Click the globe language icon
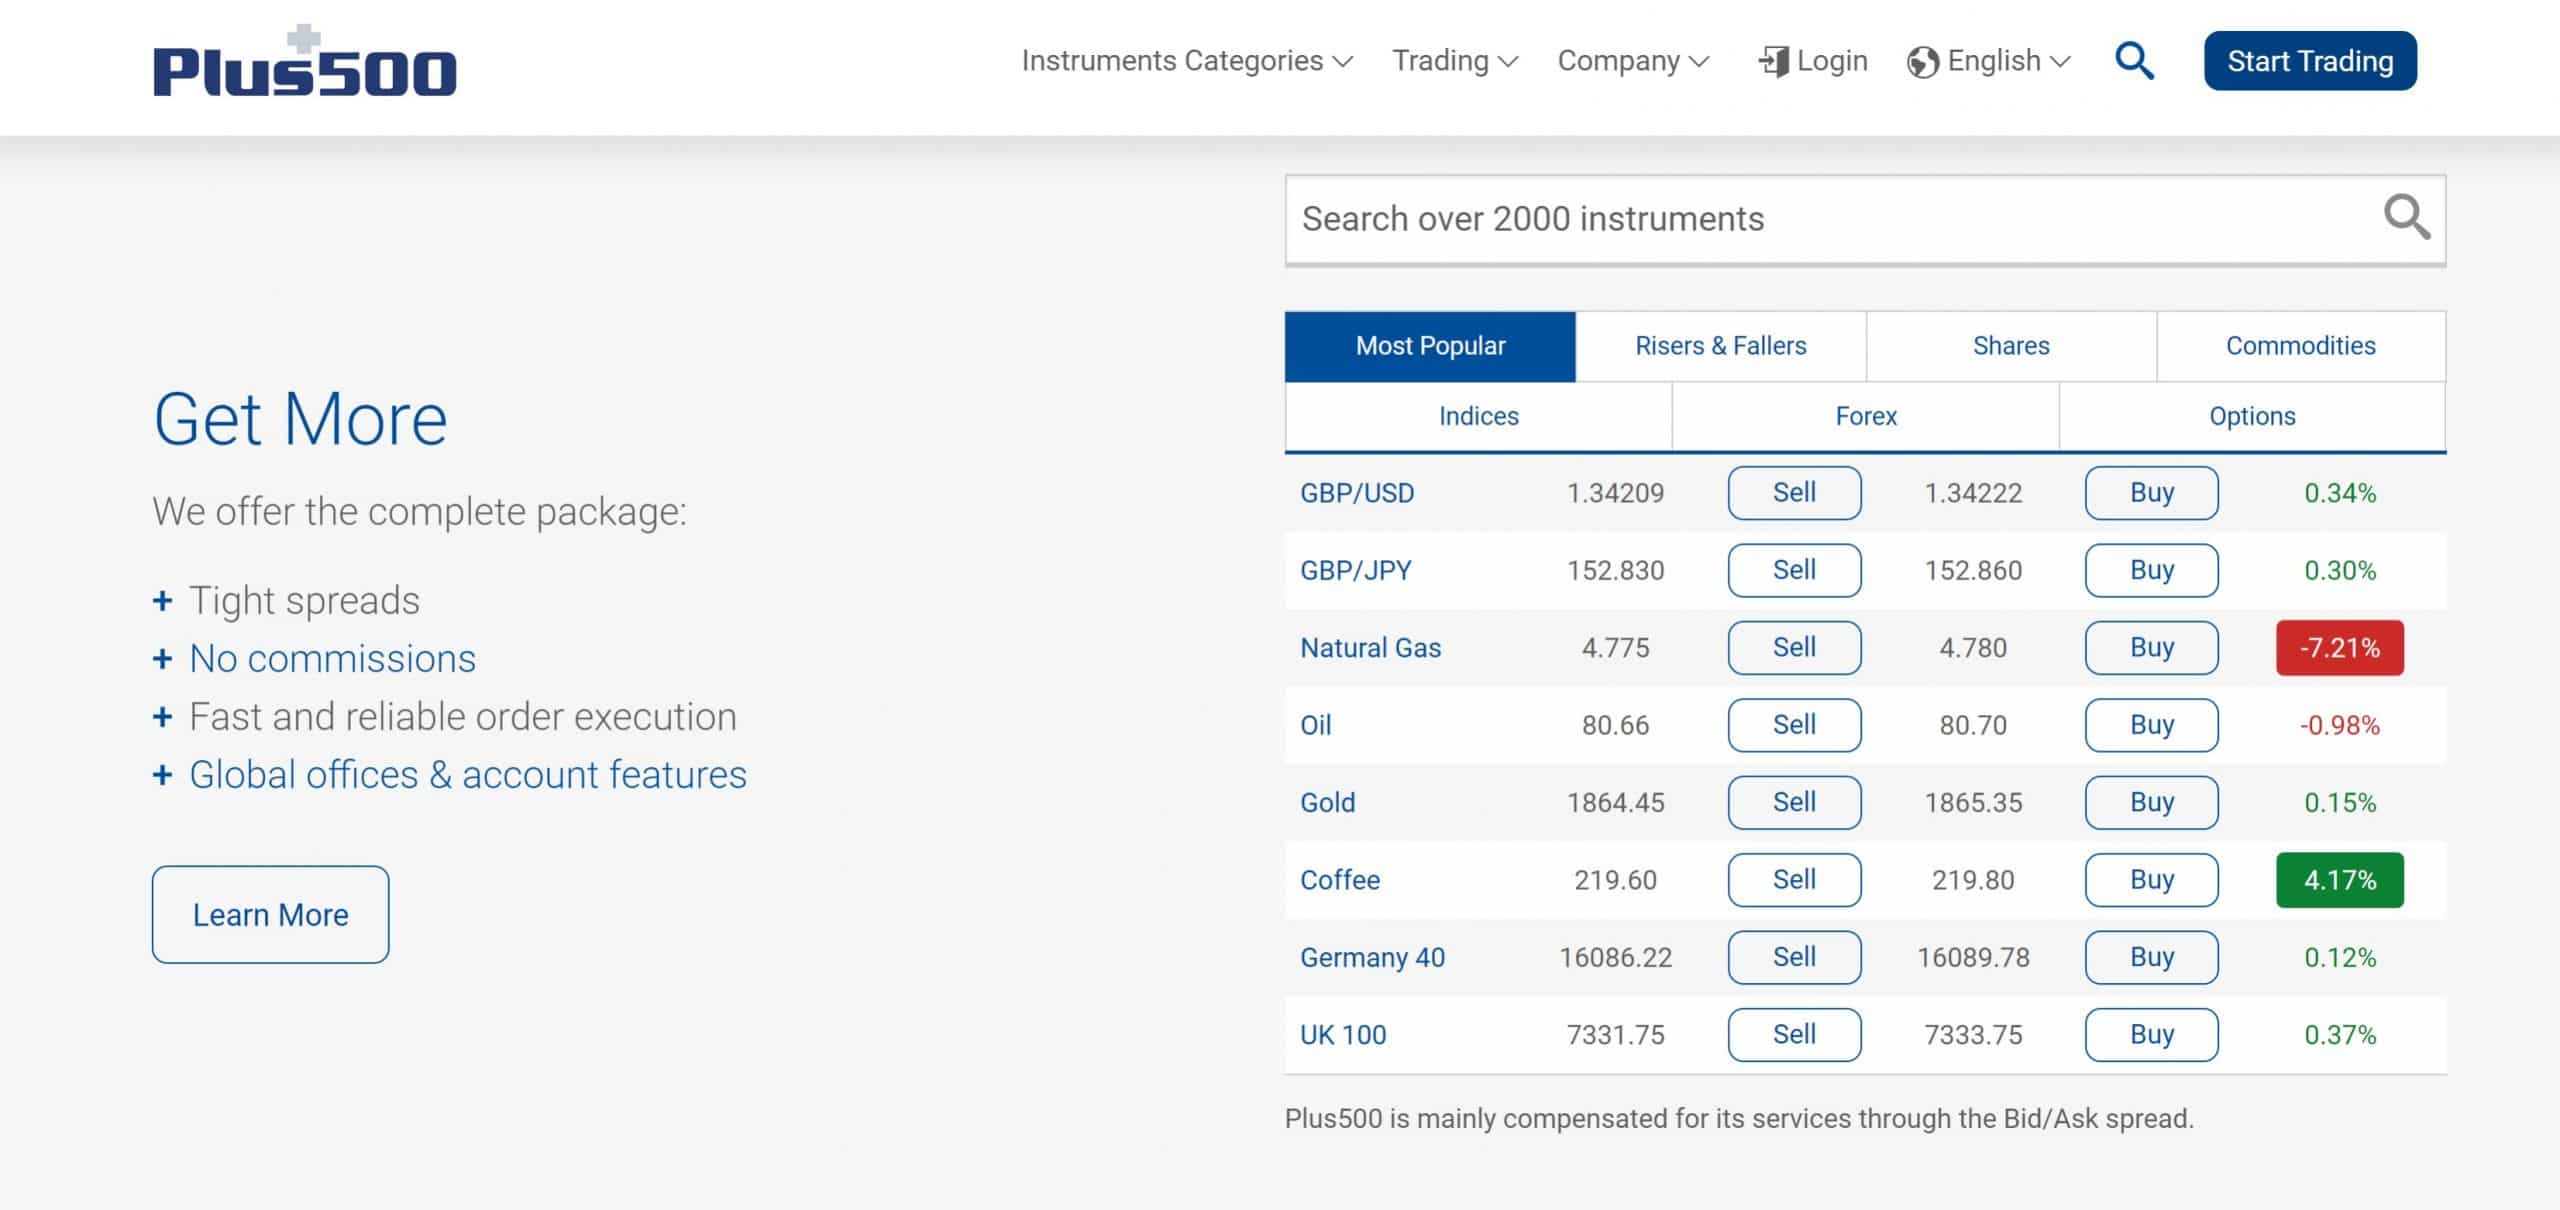 point(1922,62)
